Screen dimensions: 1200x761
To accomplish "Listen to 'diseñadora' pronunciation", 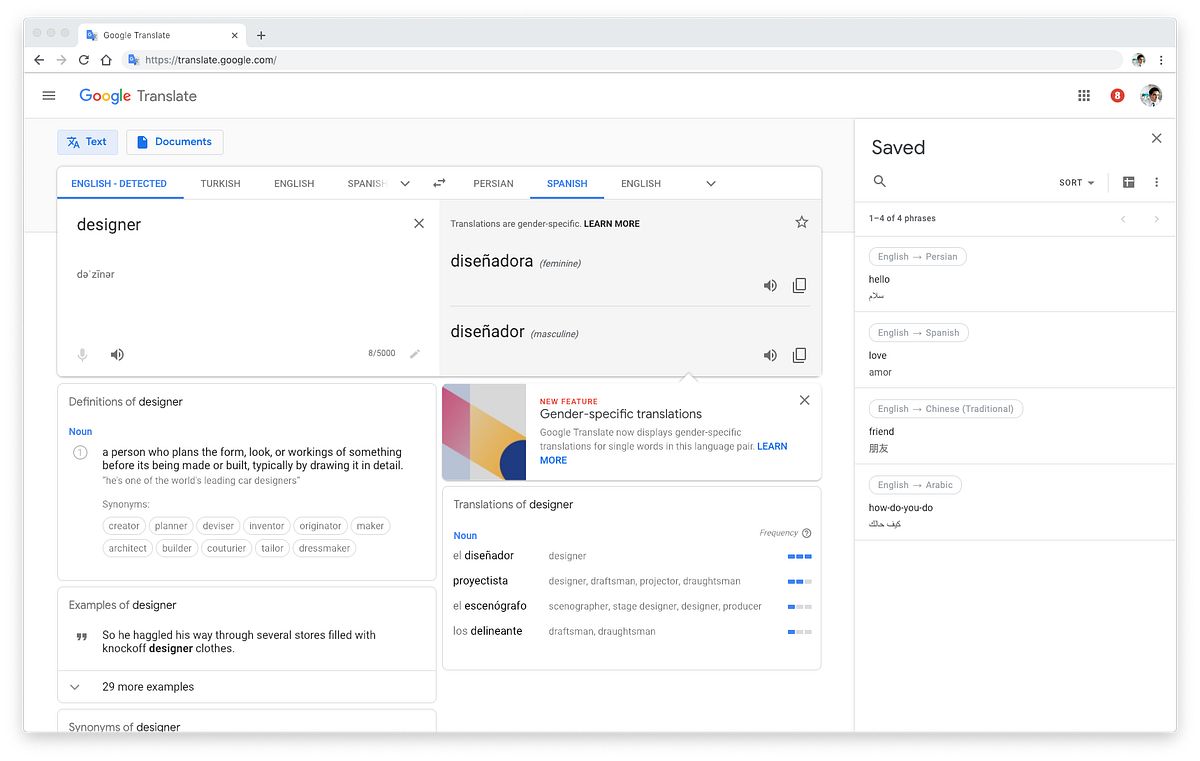I will [770, 285].
